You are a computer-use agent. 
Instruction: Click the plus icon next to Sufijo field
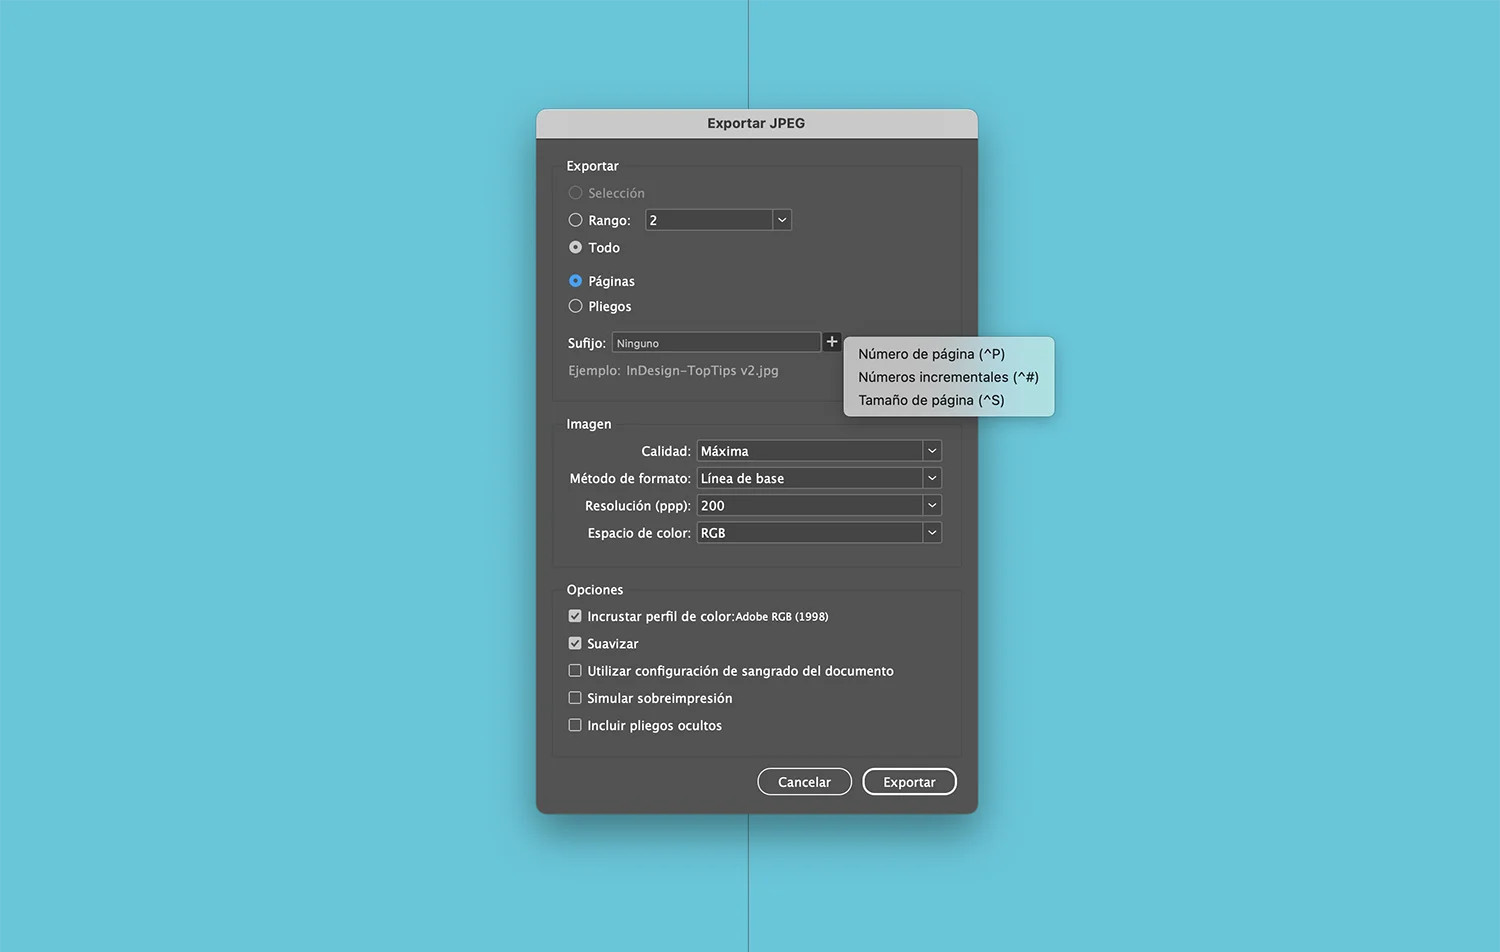pyautogui.click(x=831, y=342)
